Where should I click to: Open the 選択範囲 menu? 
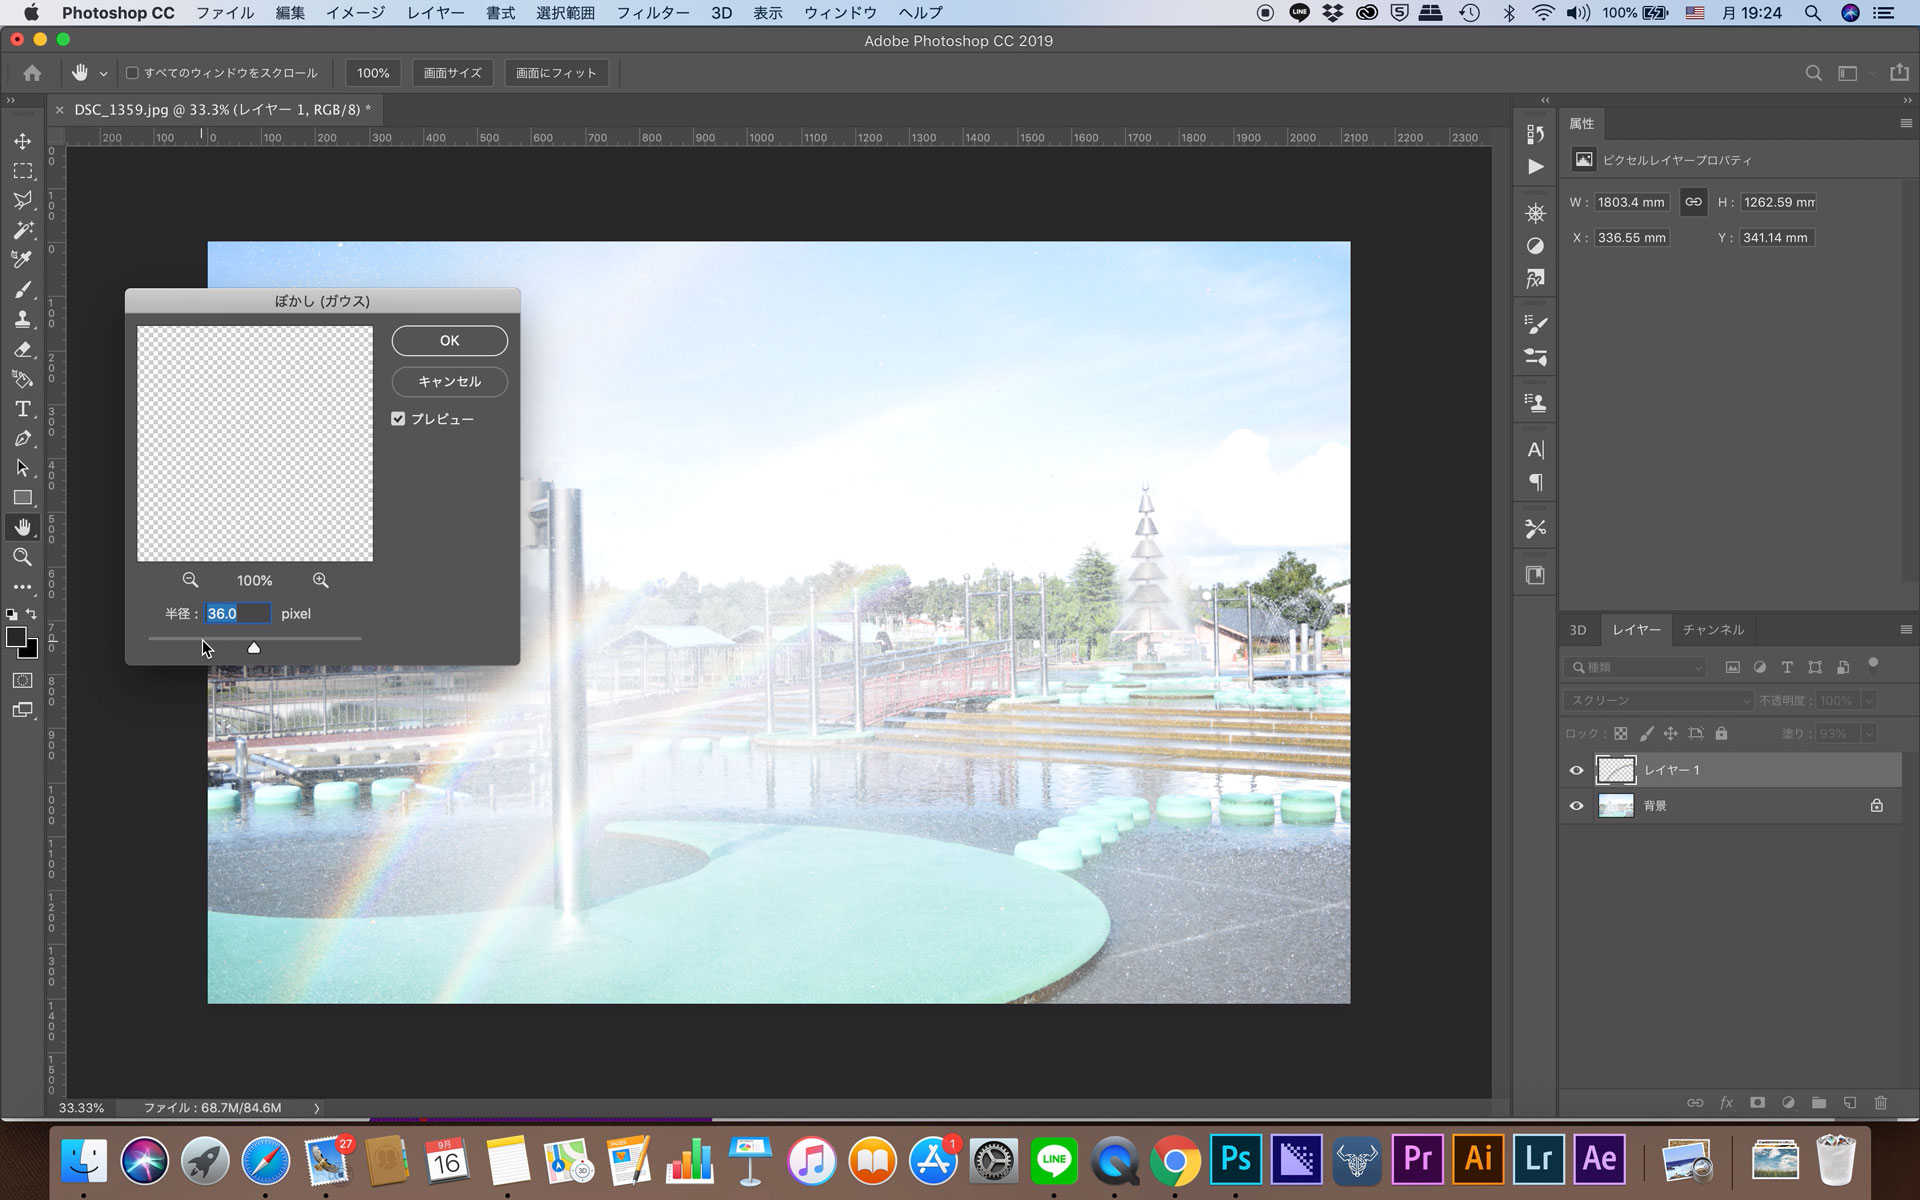565,13
